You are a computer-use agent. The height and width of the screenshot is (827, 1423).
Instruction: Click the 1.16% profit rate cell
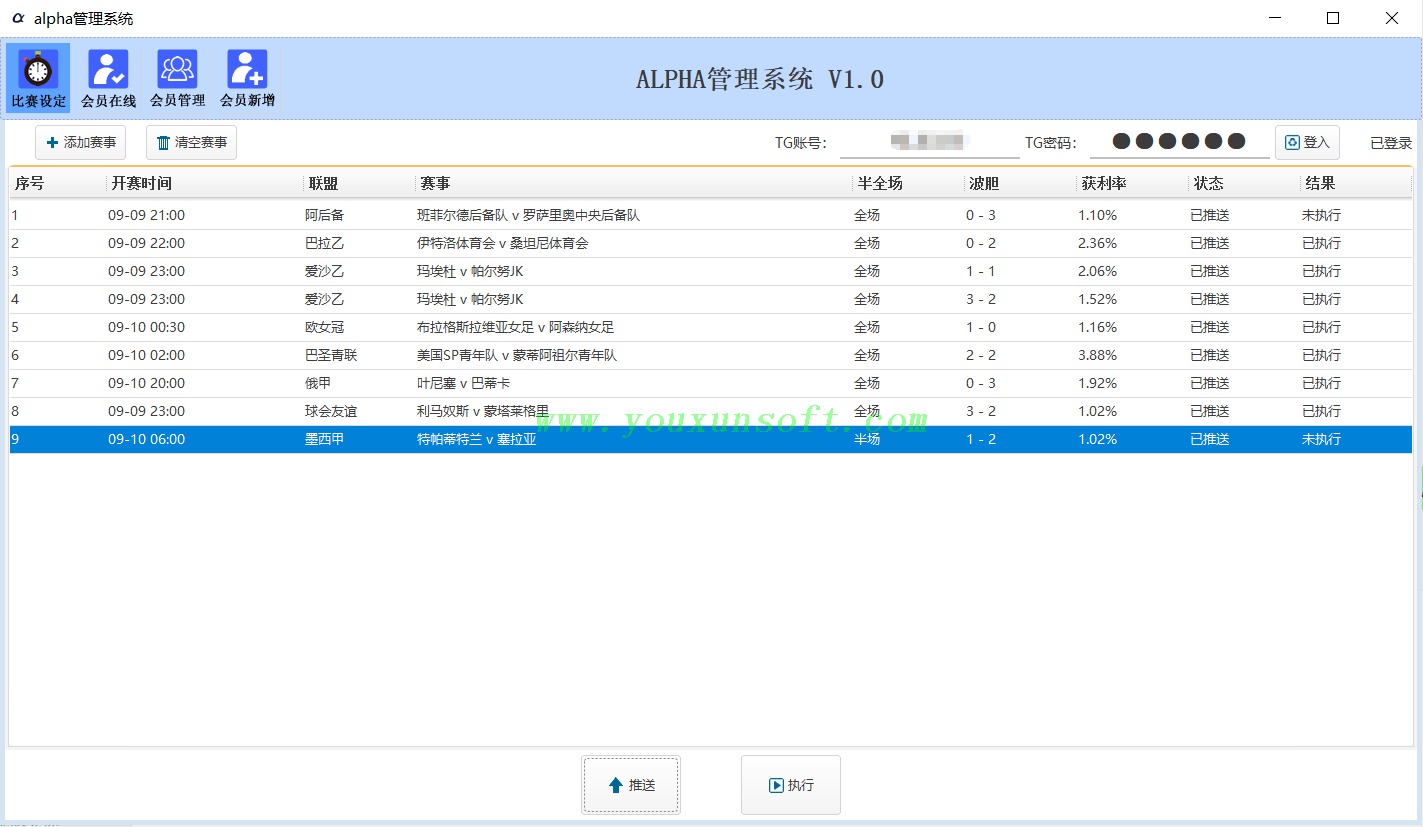click(x=1097, y=327)
